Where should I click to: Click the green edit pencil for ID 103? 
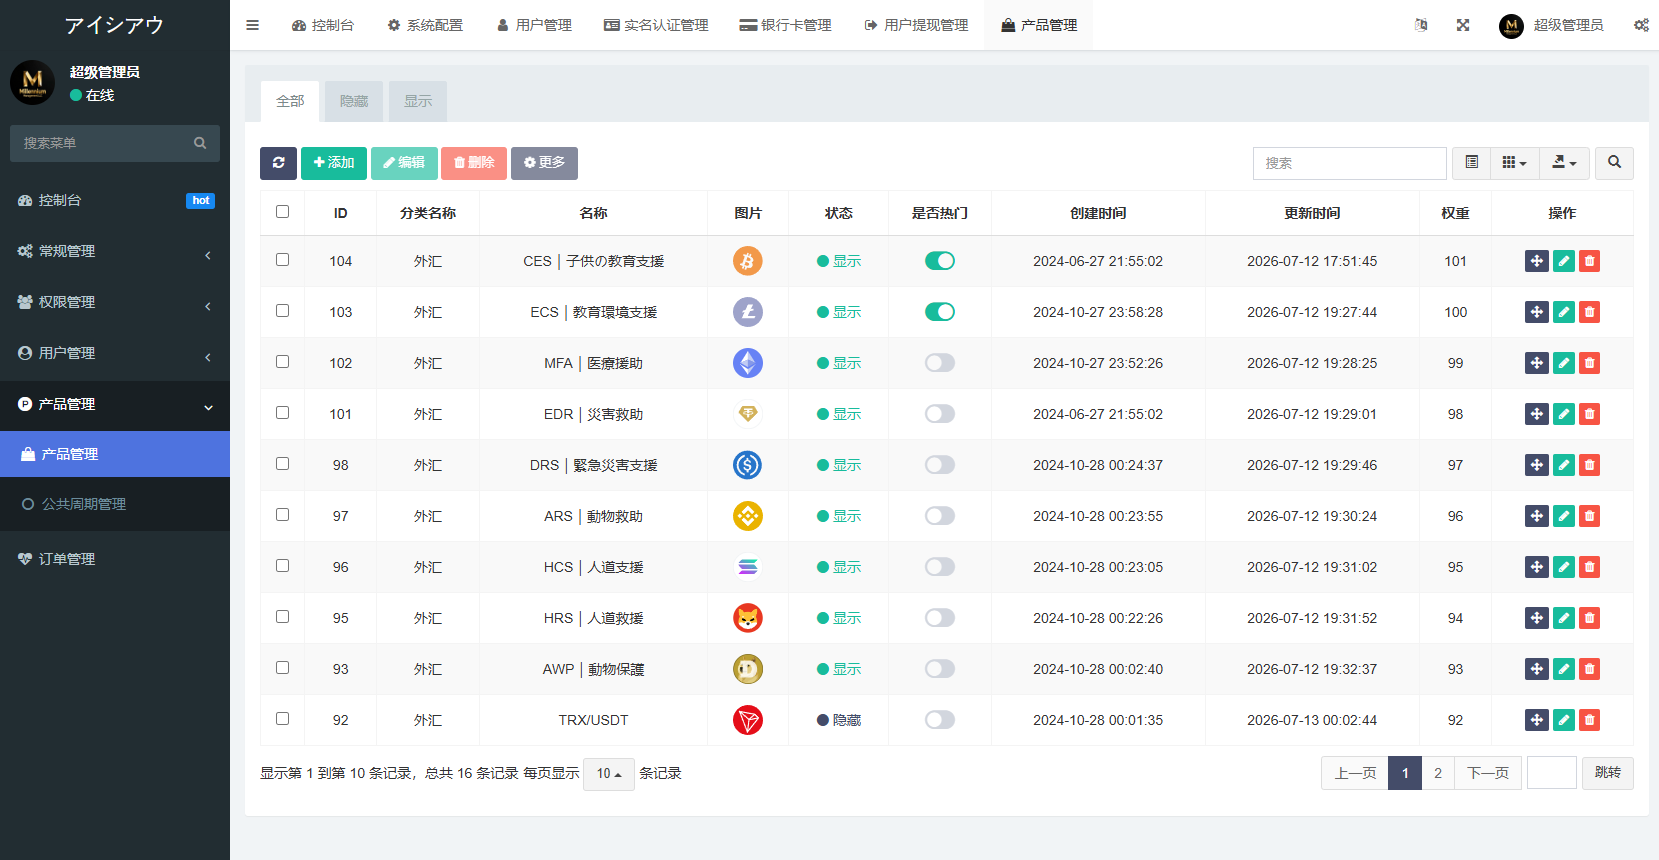pyautogui.click(x=1564, y=312)
